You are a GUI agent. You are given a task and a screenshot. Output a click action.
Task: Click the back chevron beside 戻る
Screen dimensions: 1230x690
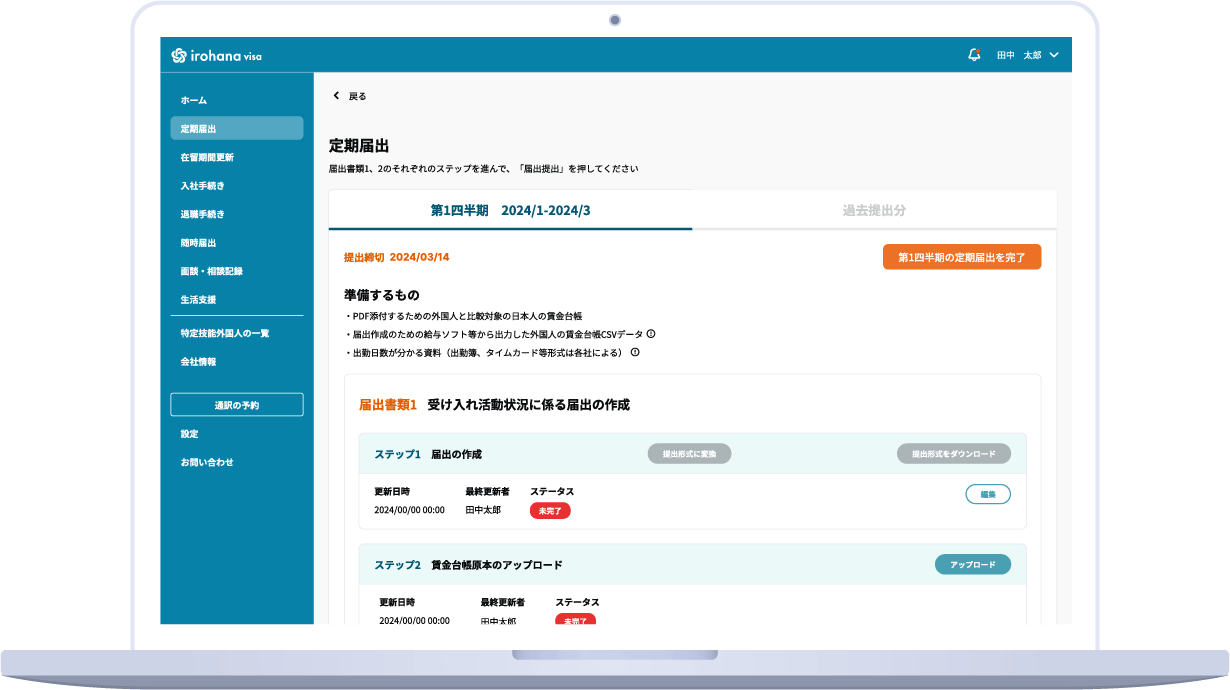pos(336,95)
